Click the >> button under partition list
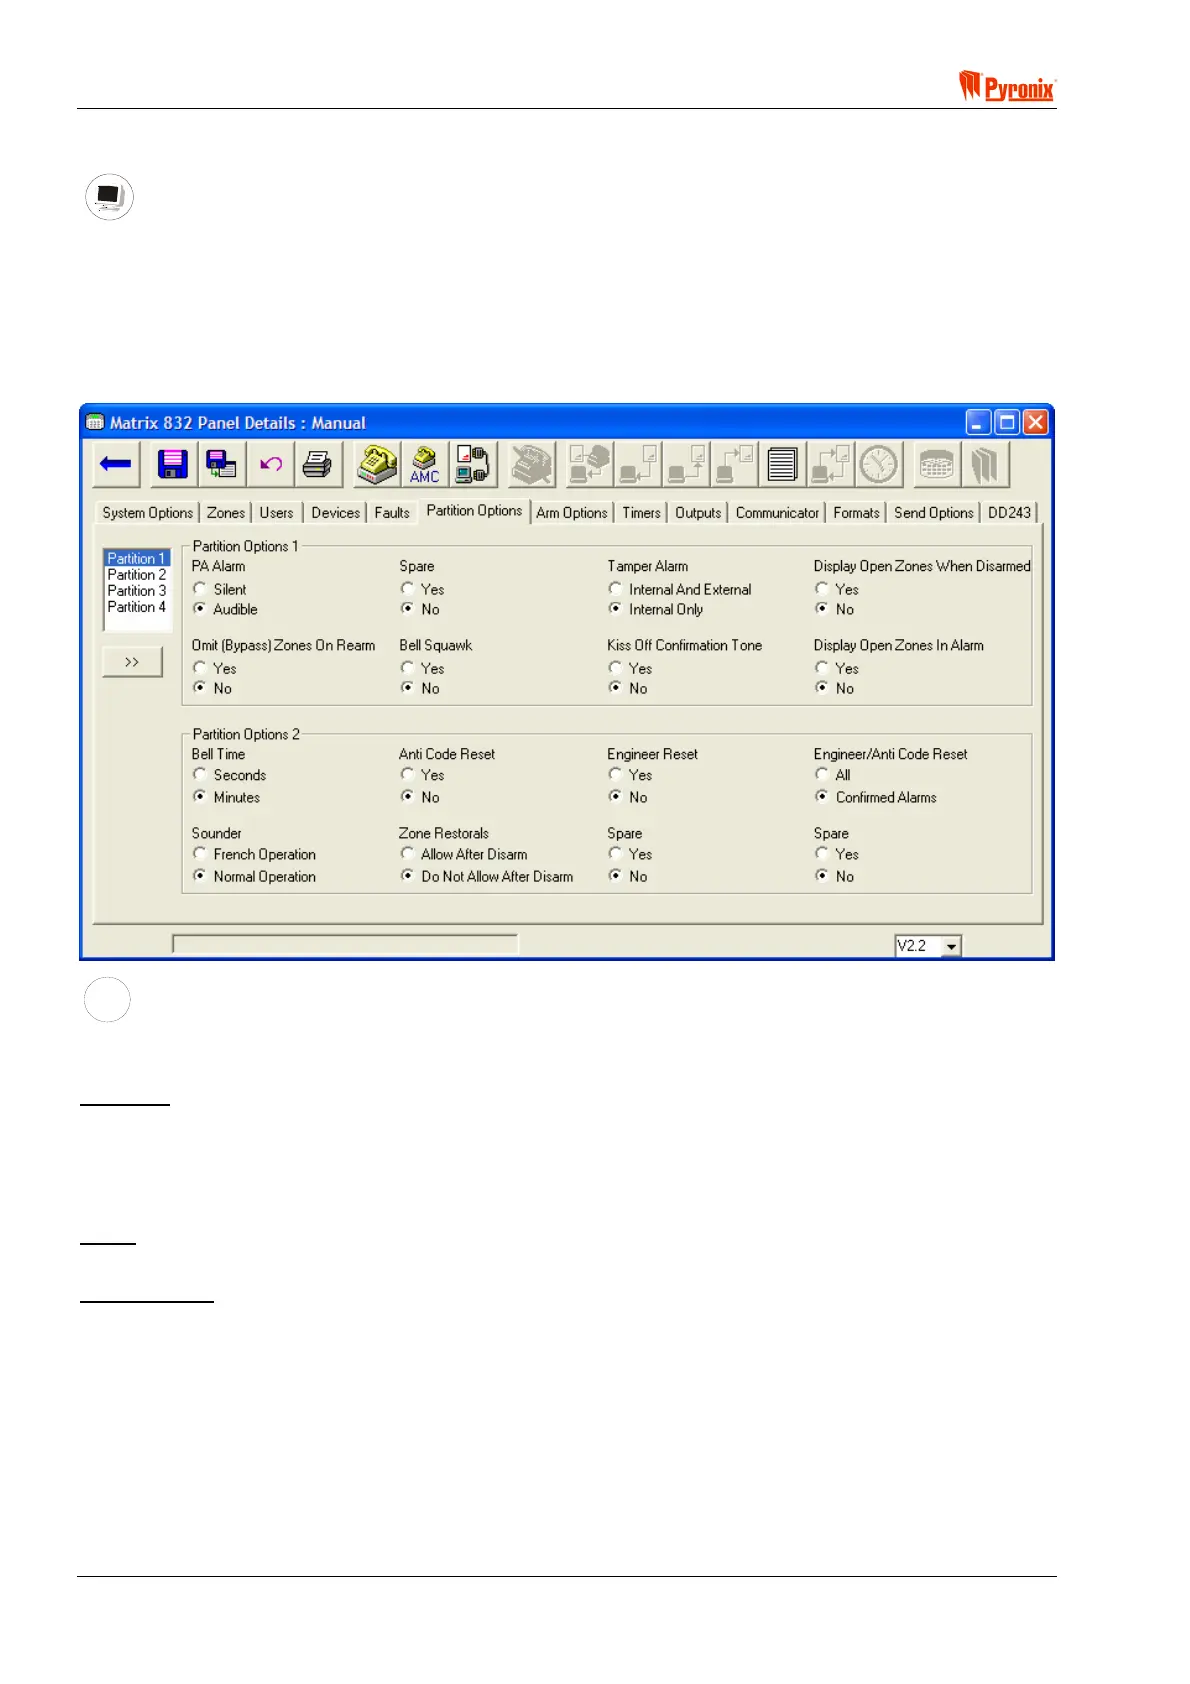1190x1684 pixels. point(132,662)
